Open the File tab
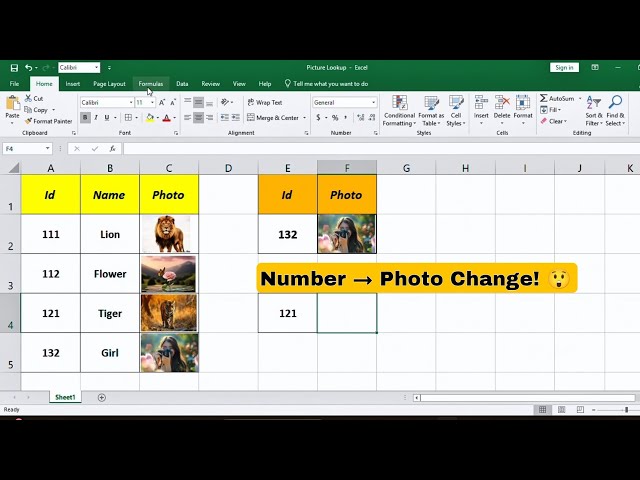Image resolution: width=640 pixels, height=480 pixels. click(14, 84)
